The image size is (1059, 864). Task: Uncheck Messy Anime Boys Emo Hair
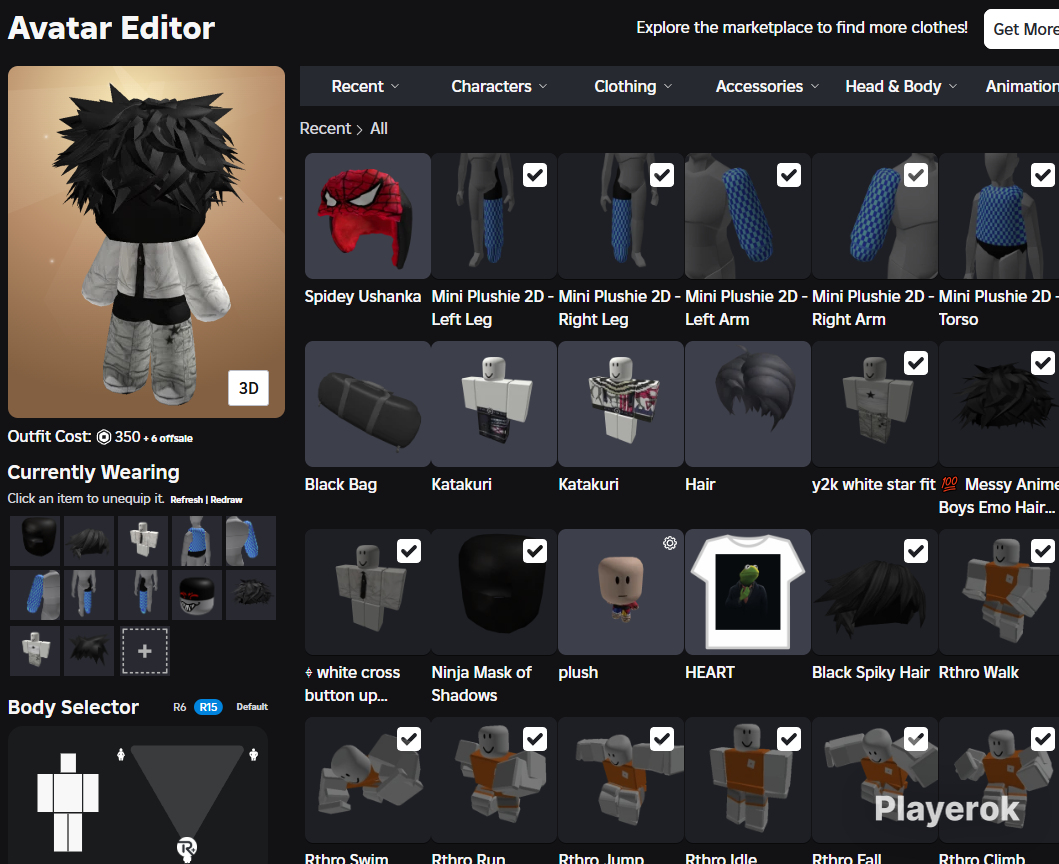(x=1043, y=363)
